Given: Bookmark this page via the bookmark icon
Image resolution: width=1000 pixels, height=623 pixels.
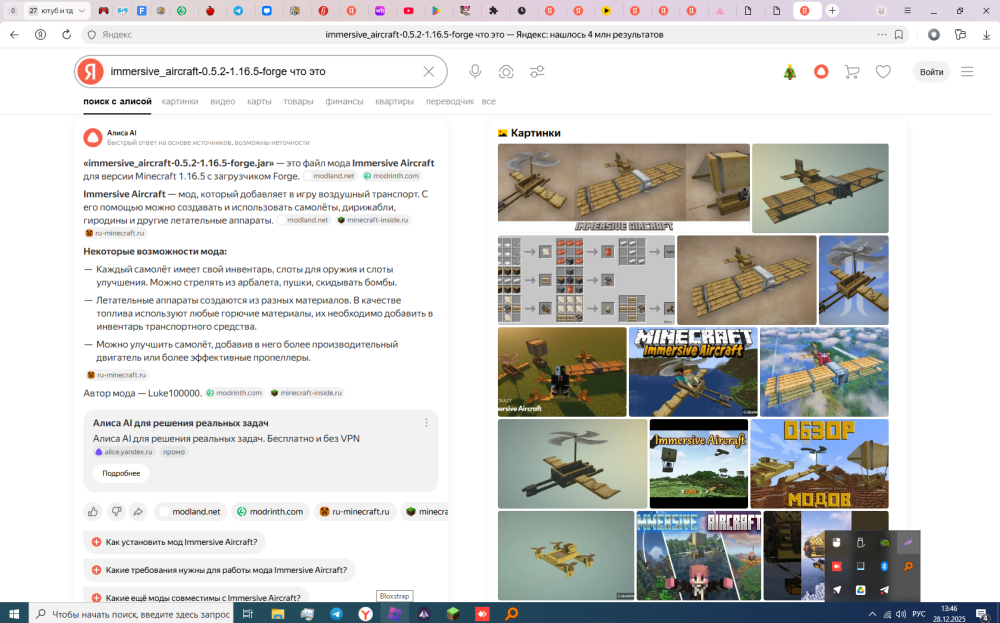Looking at the screenshot, I should [x=899, y=34].
